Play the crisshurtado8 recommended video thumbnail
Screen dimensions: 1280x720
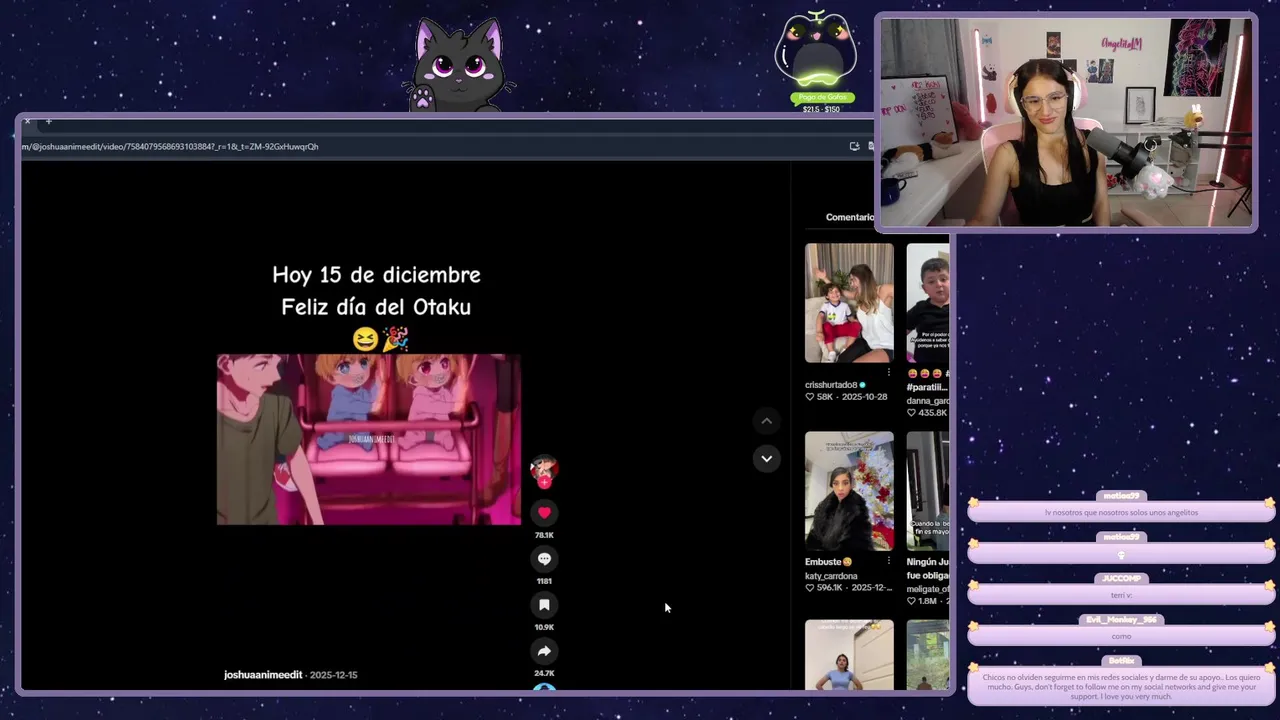849,303
